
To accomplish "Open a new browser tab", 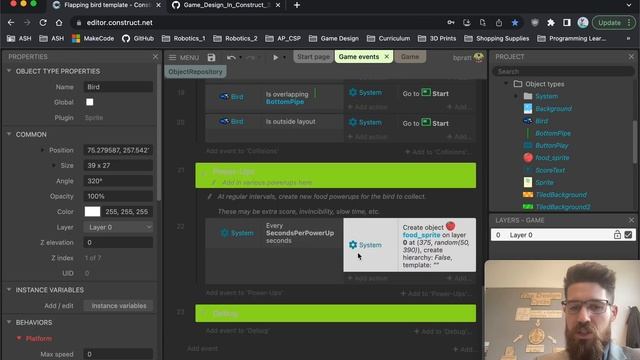I will pos(297,5).
